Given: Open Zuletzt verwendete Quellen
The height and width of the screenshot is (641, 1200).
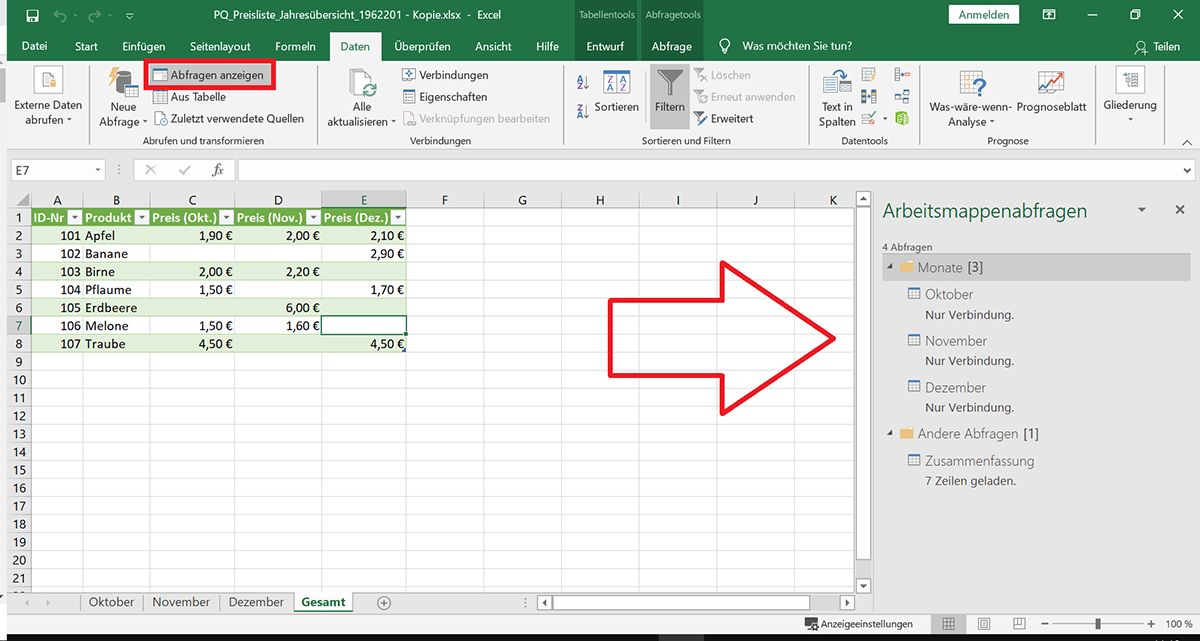Looking at the screenshot, I should [x=229, y=118].
